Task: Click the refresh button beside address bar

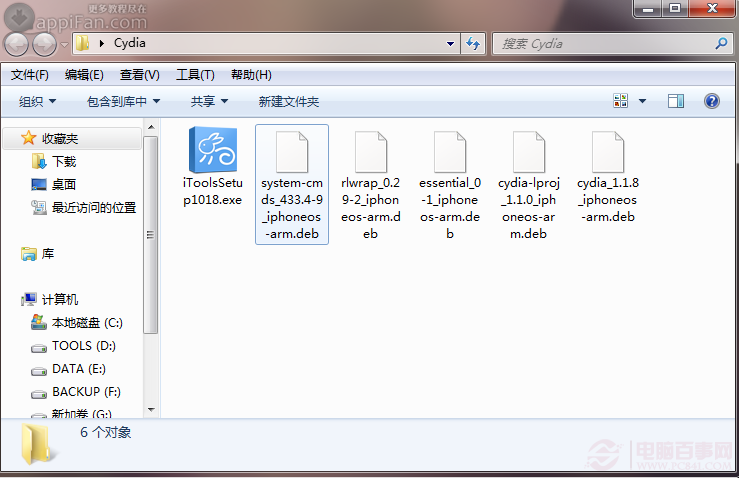Action: click(473, 44)
